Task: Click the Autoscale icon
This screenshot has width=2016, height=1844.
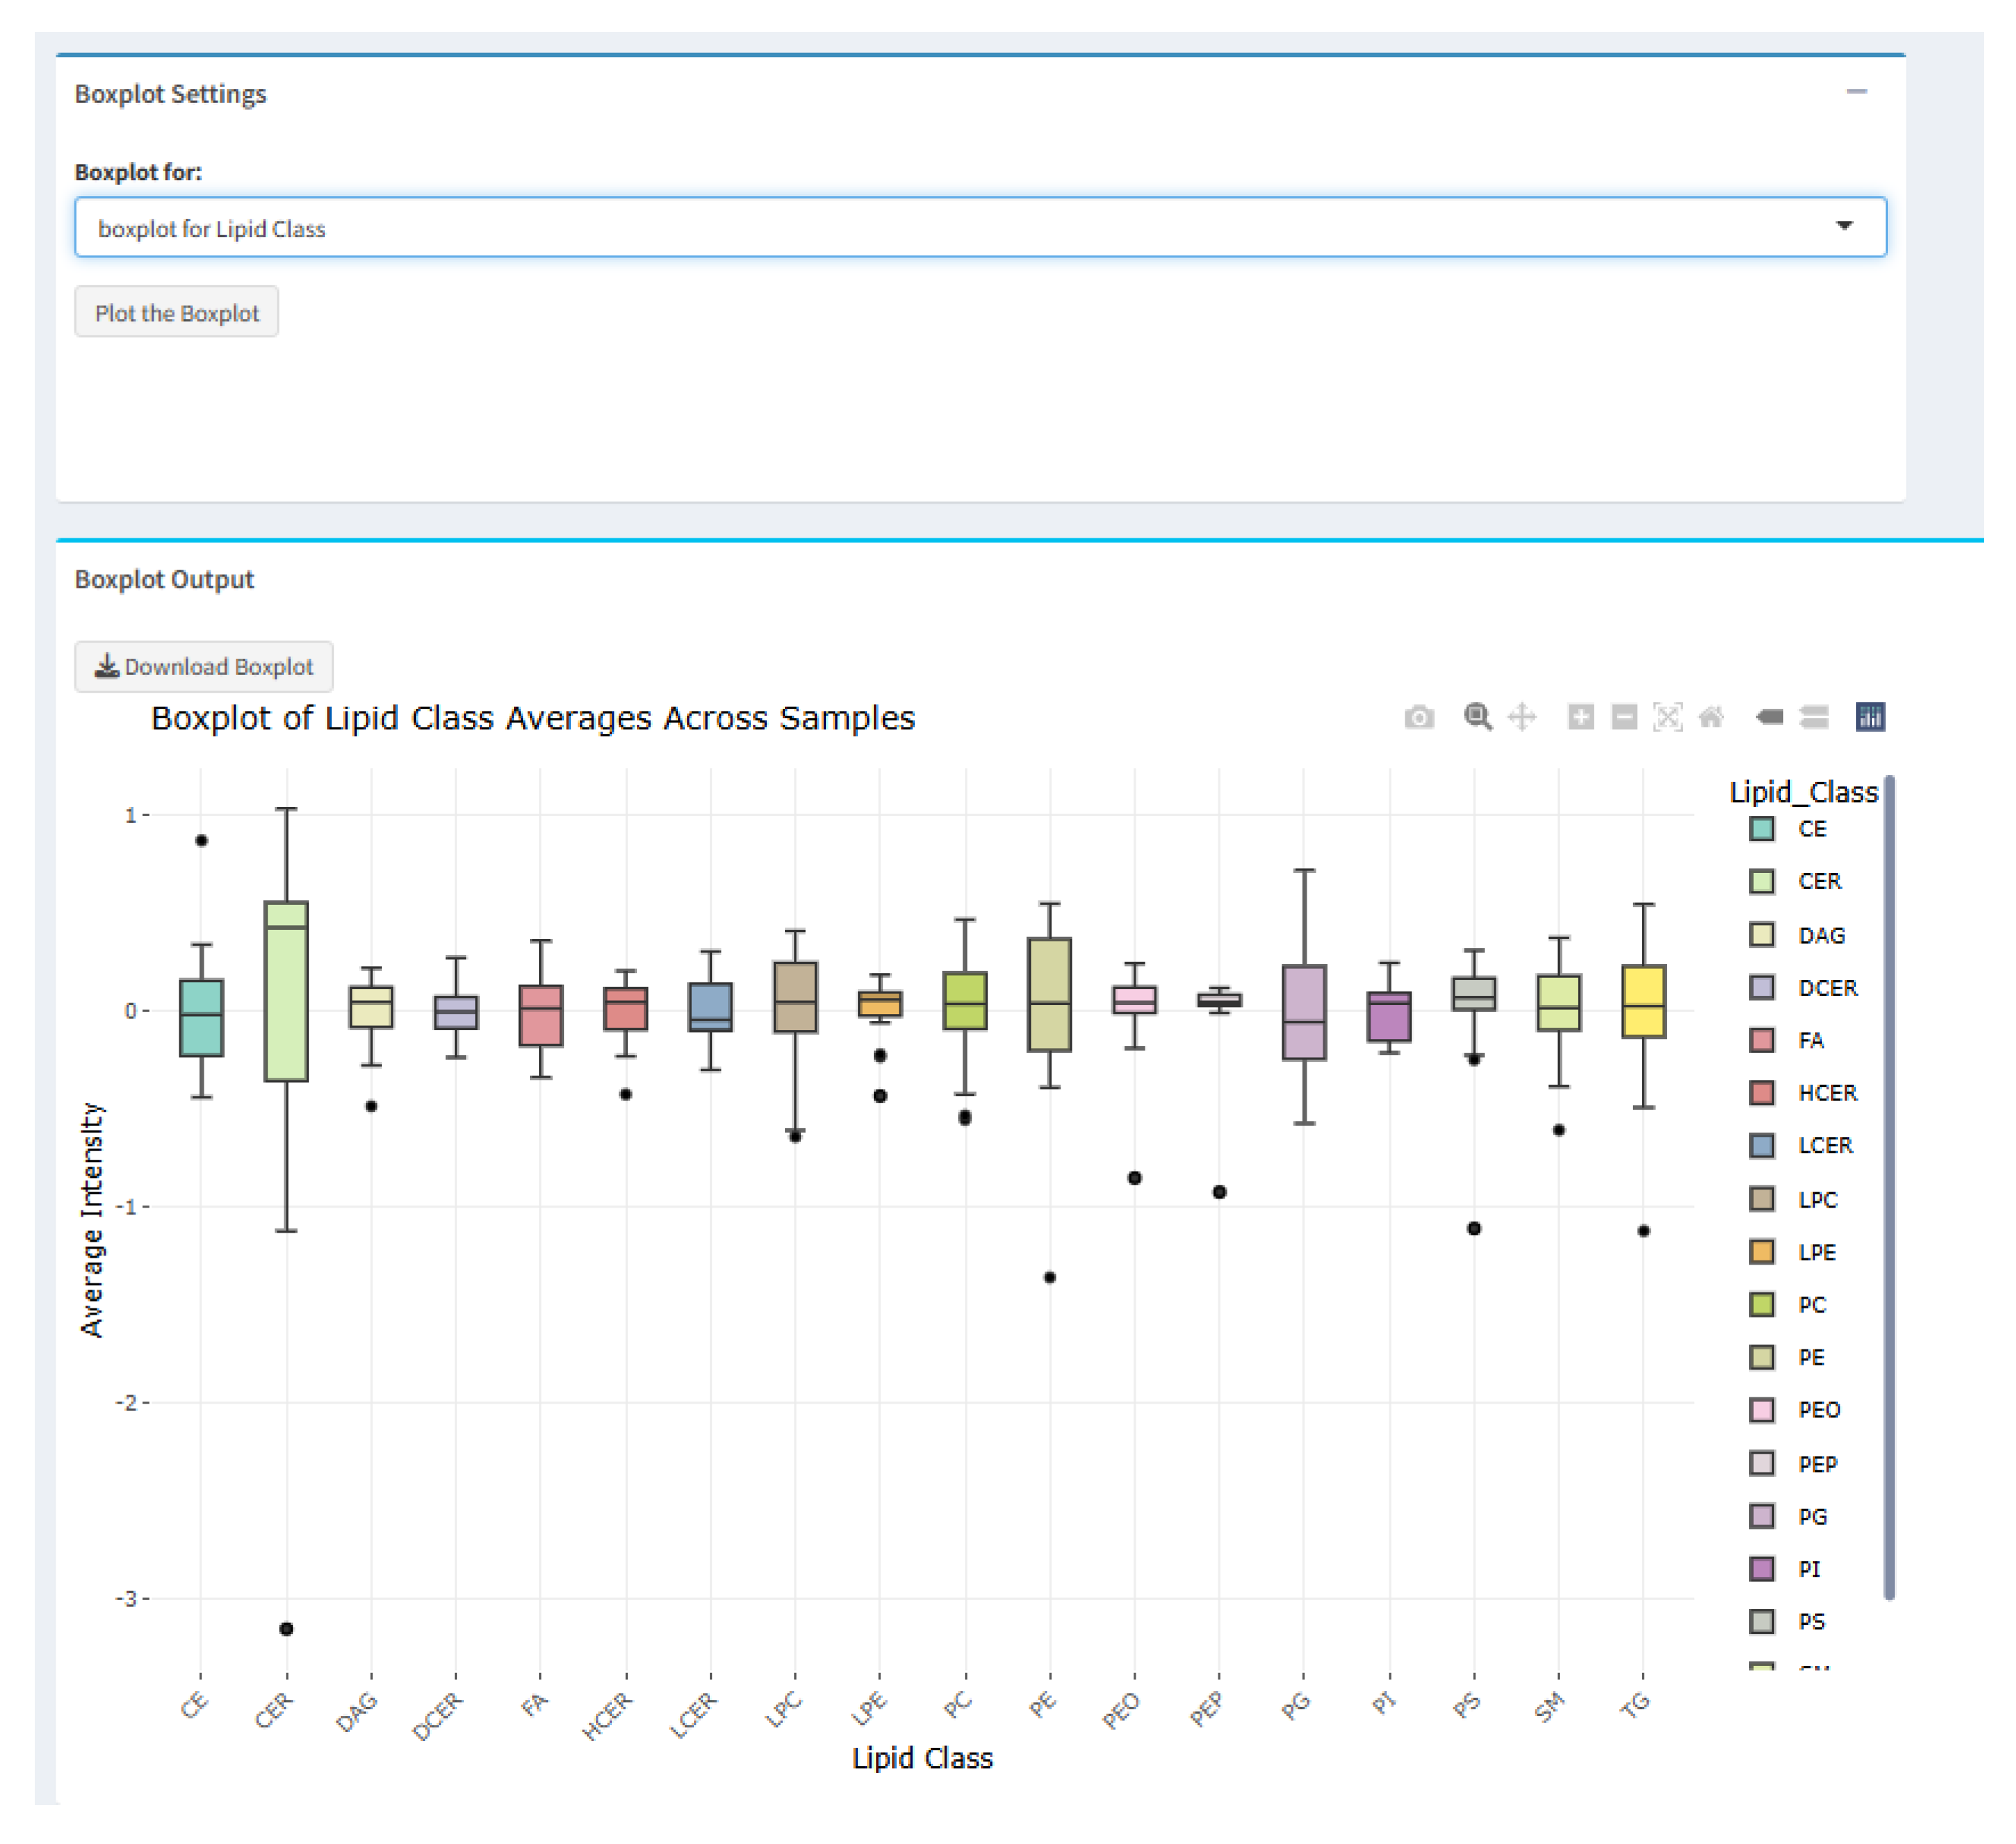Action: 1668,717
